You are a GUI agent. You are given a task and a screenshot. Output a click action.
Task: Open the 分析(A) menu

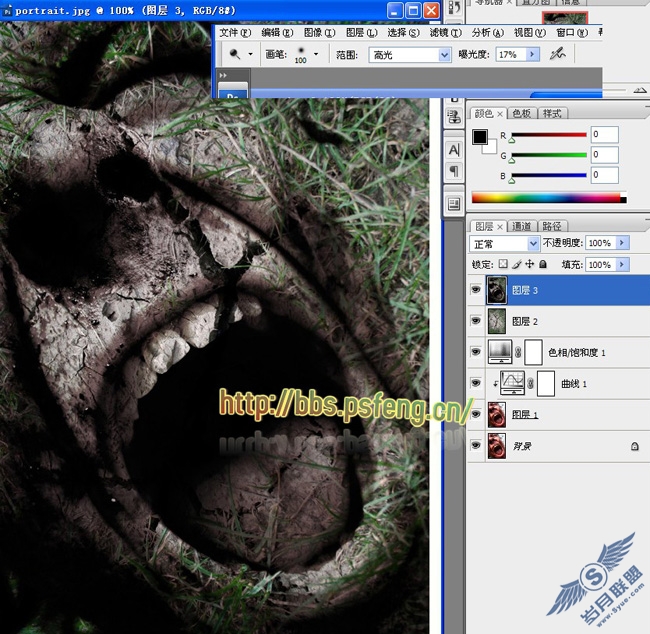pos(488,32)
